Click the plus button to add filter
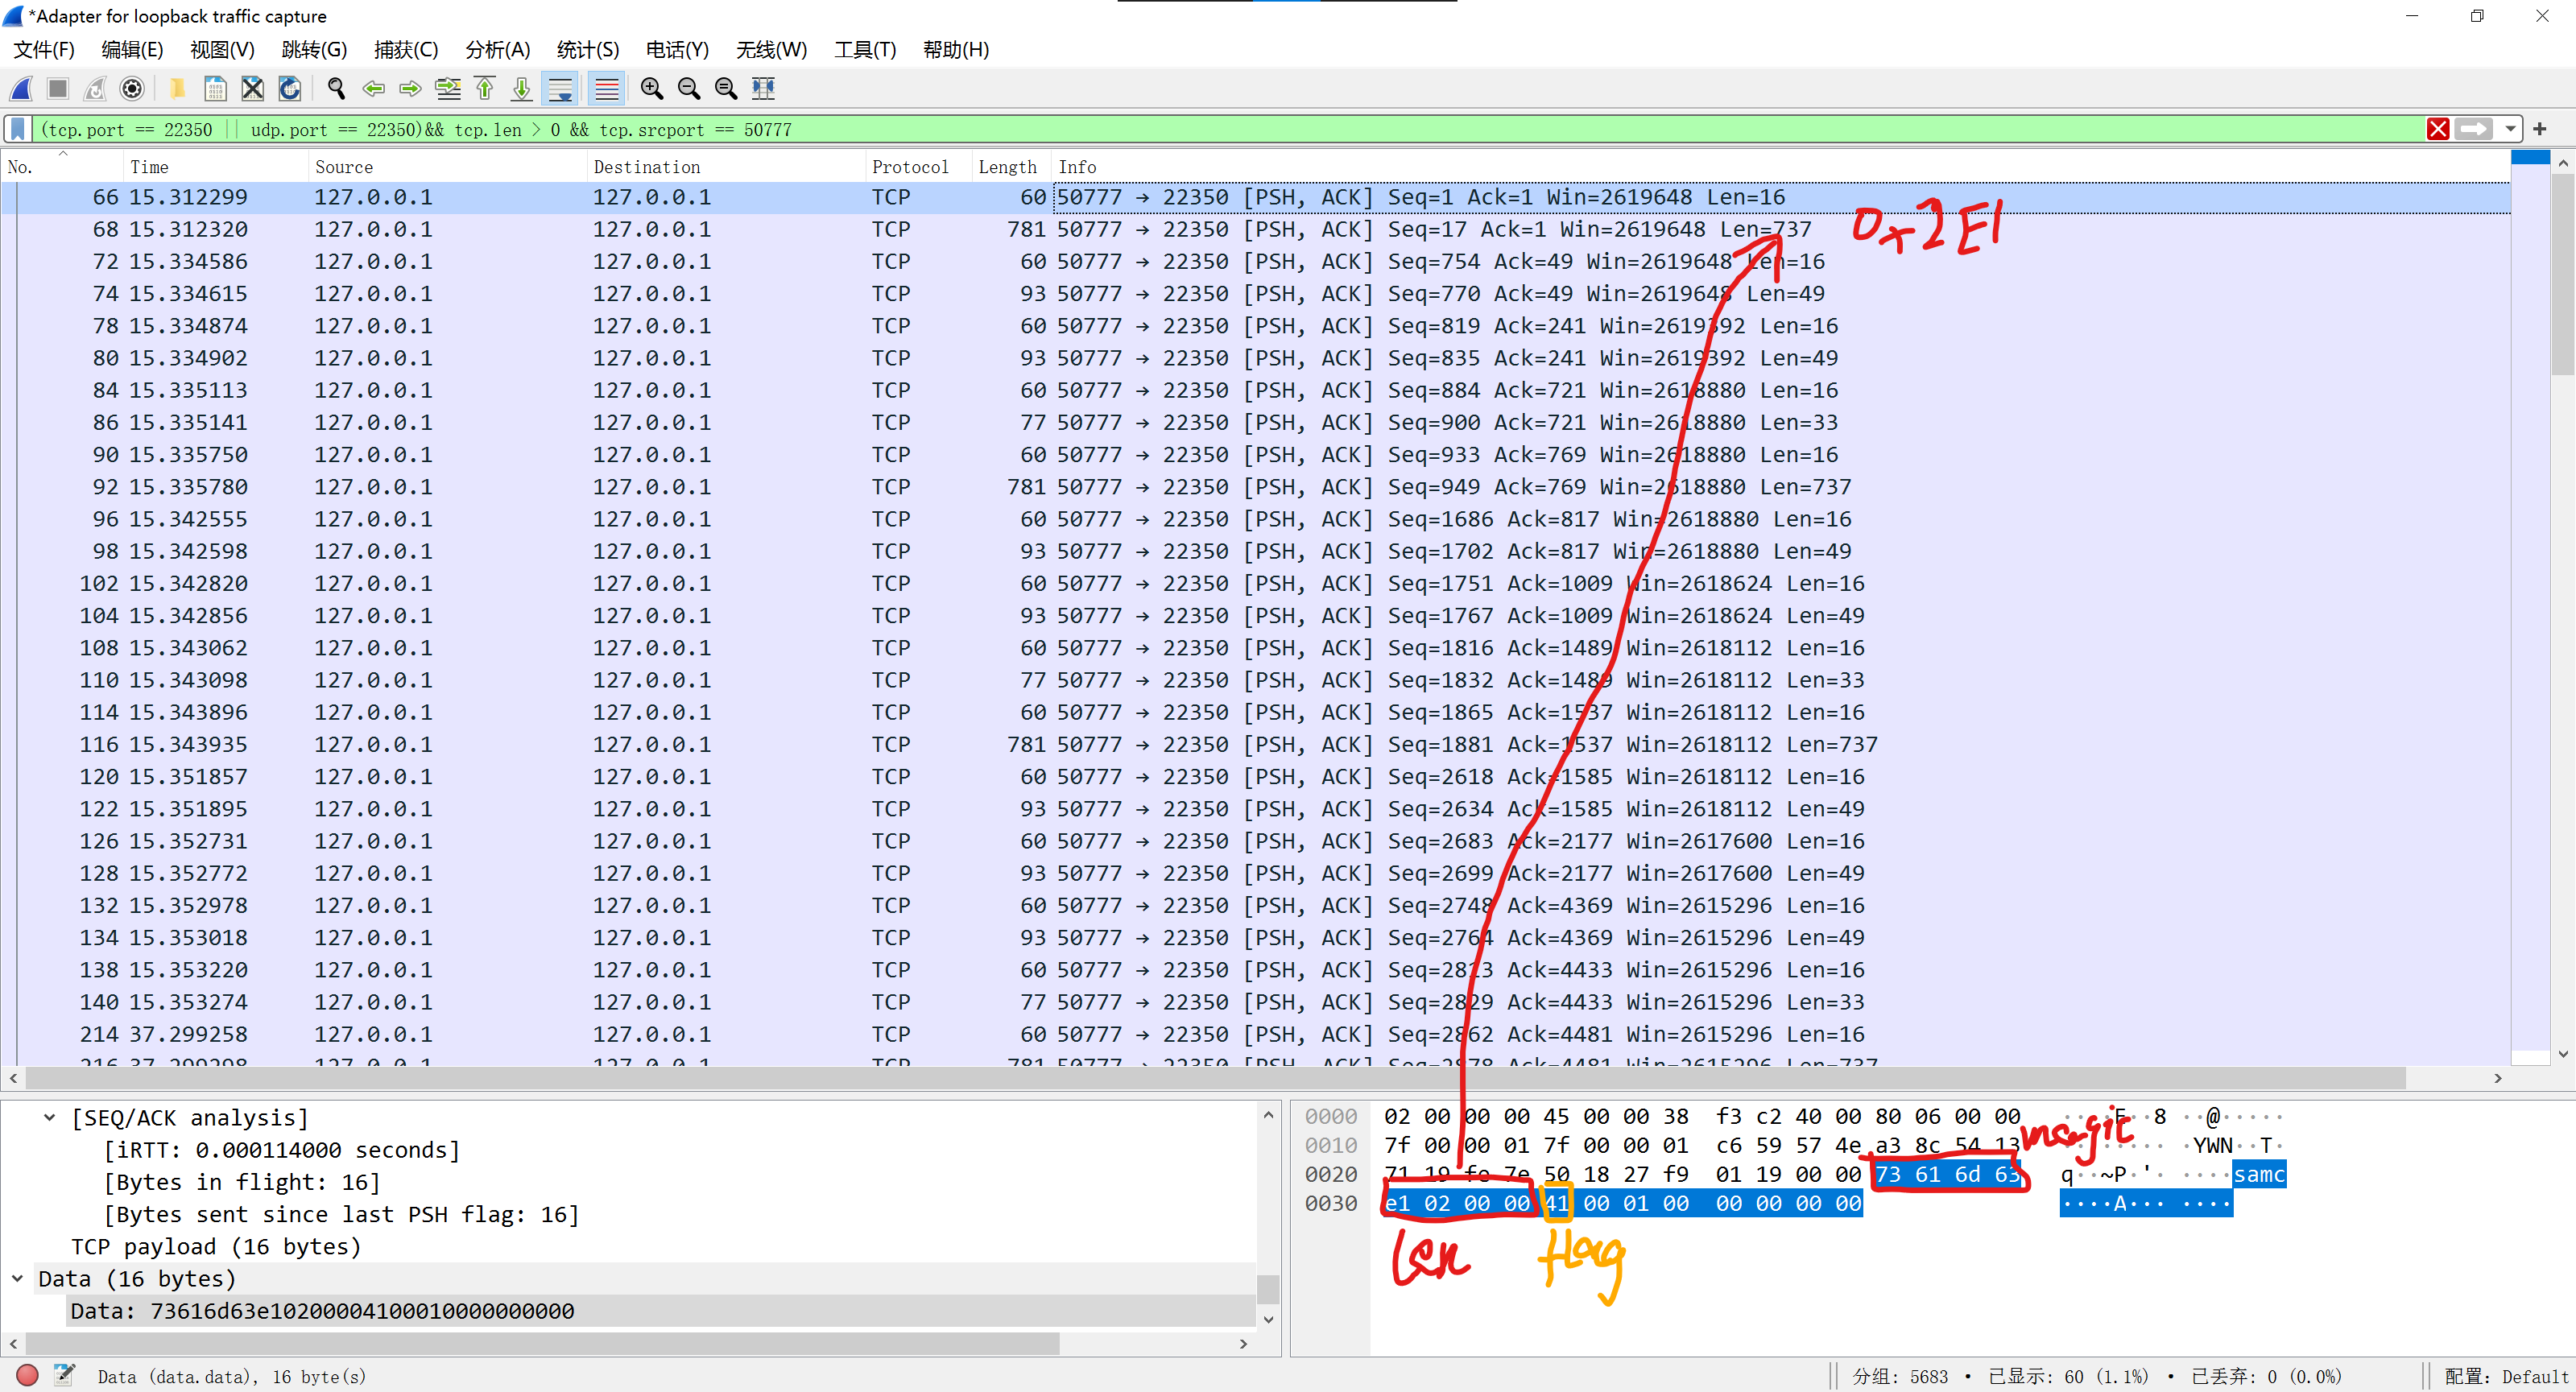This screenshot has width=2576, height=1392. tap(2540, 129)
